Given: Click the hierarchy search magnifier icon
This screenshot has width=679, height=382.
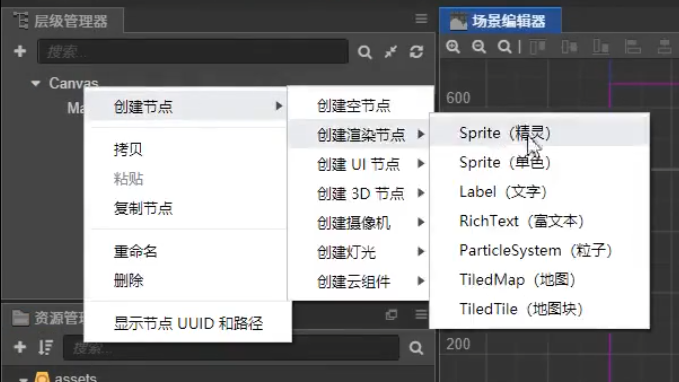Looking at the screenshot, I should 365,52.
